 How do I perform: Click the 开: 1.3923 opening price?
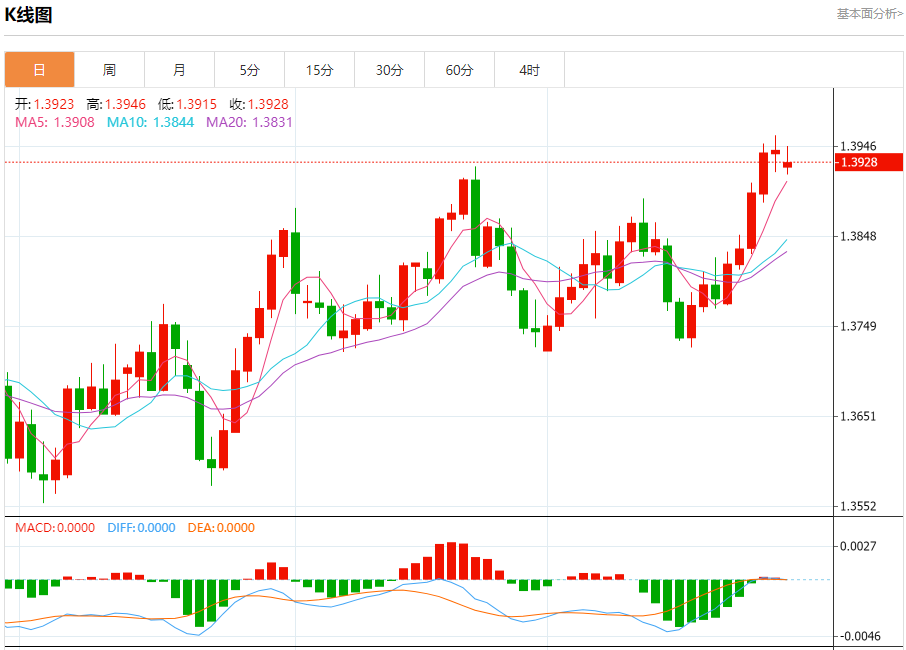pyautogui.click(x=44, y=104)
